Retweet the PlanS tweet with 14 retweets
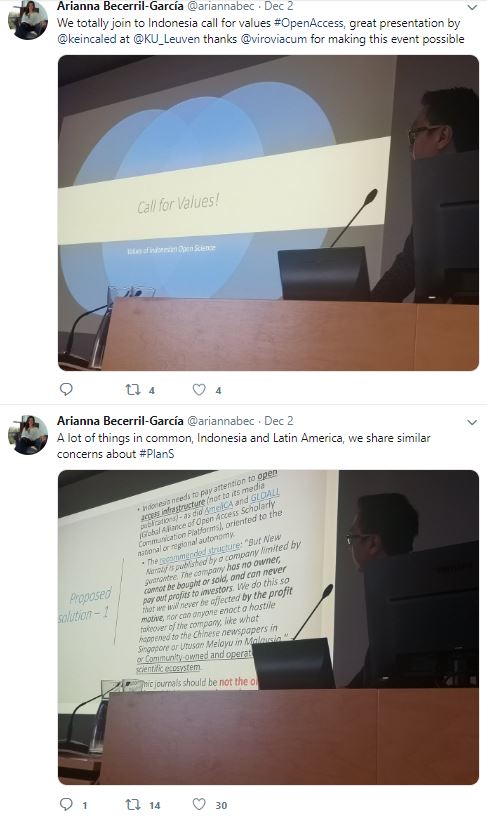 133,804
